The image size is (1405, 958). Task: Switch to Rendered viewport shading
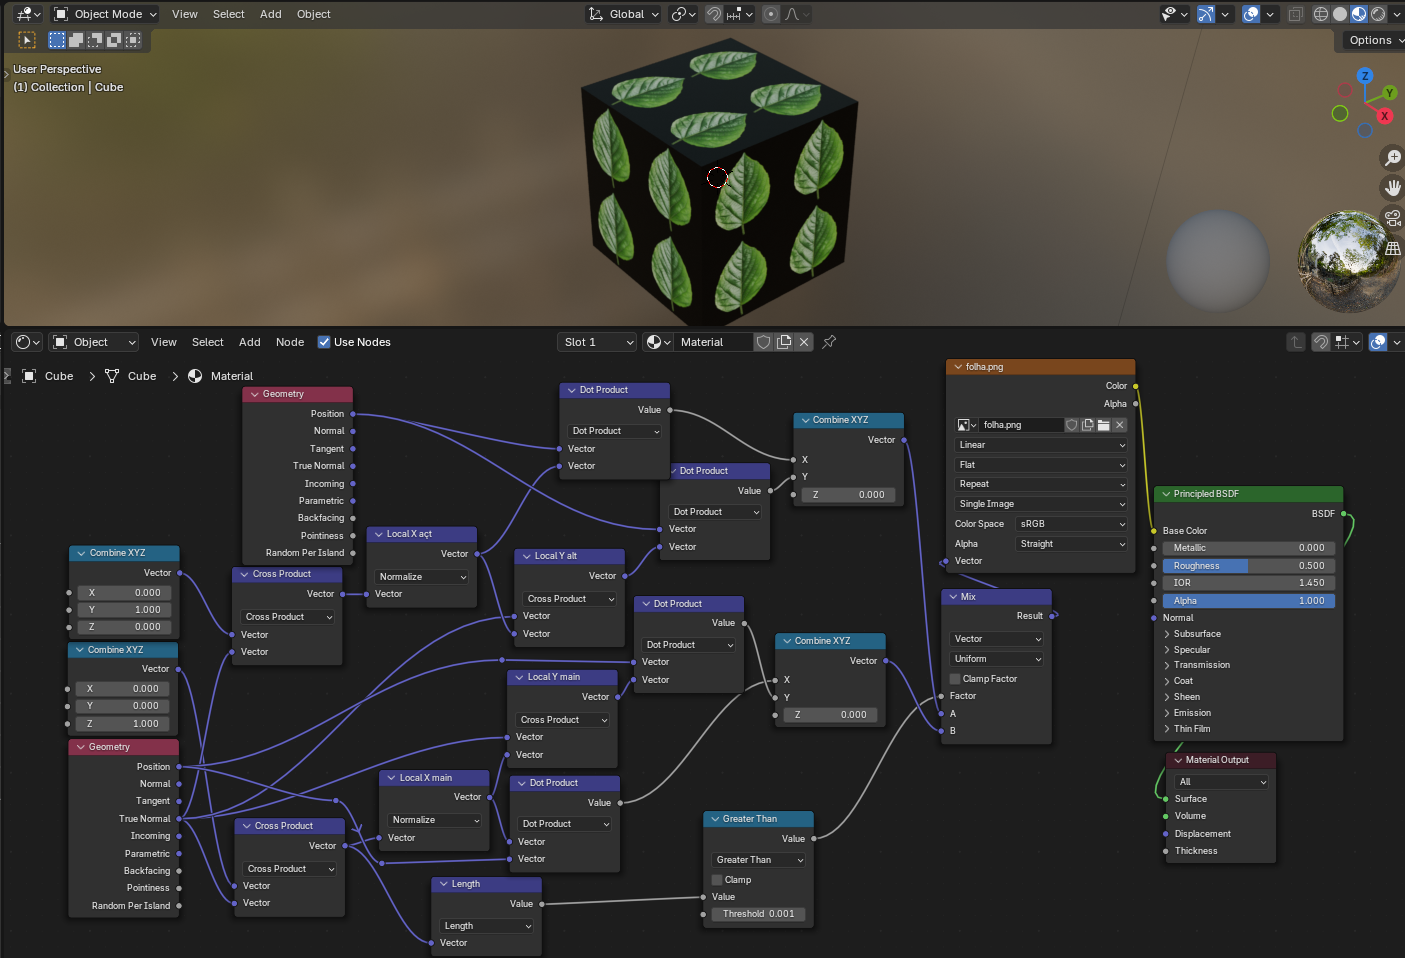tap(1378, 14)
